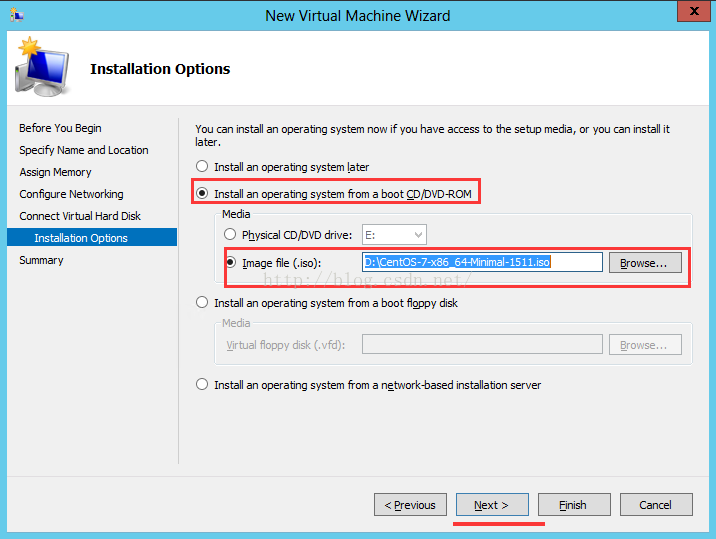Go back with the Previous button

[x=410, y=505]
